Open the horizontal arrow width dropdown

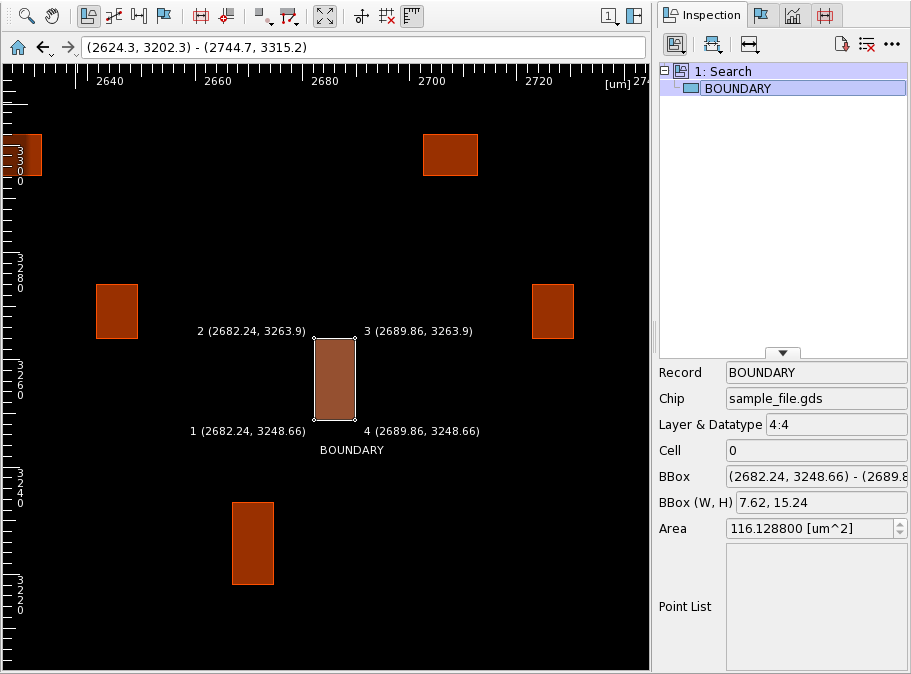pos(749,44)
